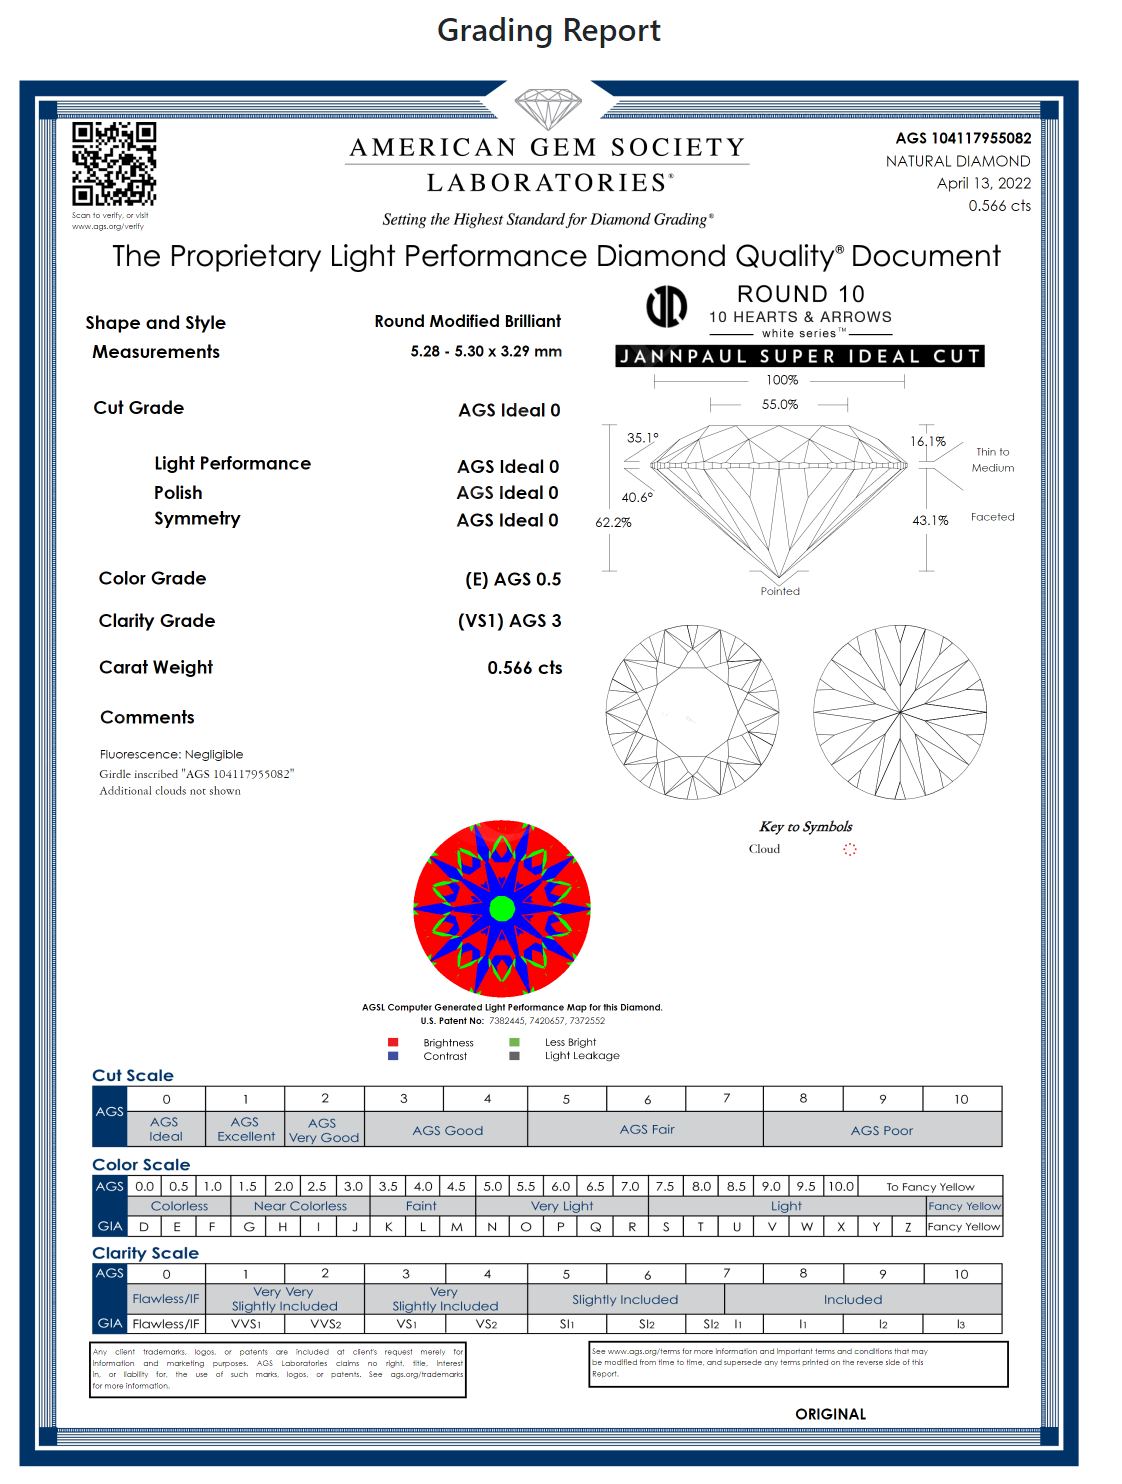Image resolution: width=1122 pixels, height=1484 pixels.
Task: Click the diamond side profile diagram
Action: pyautogui.click(x=779, y=500)
